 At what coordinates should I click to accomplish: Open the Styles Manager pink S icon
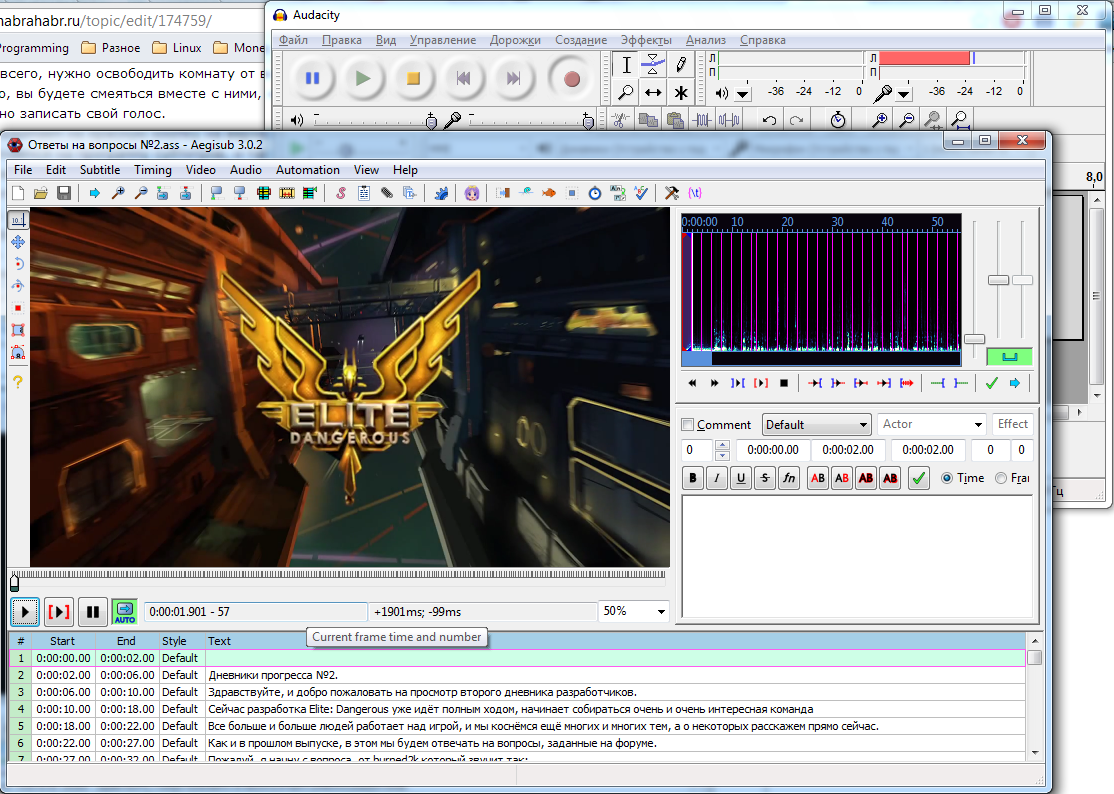tap(340, 193)
